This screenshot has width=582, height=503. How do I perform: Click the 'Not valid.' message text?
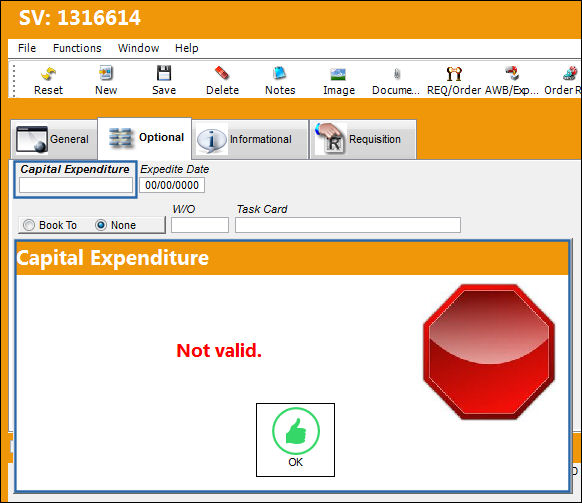[x=219, y=350]
